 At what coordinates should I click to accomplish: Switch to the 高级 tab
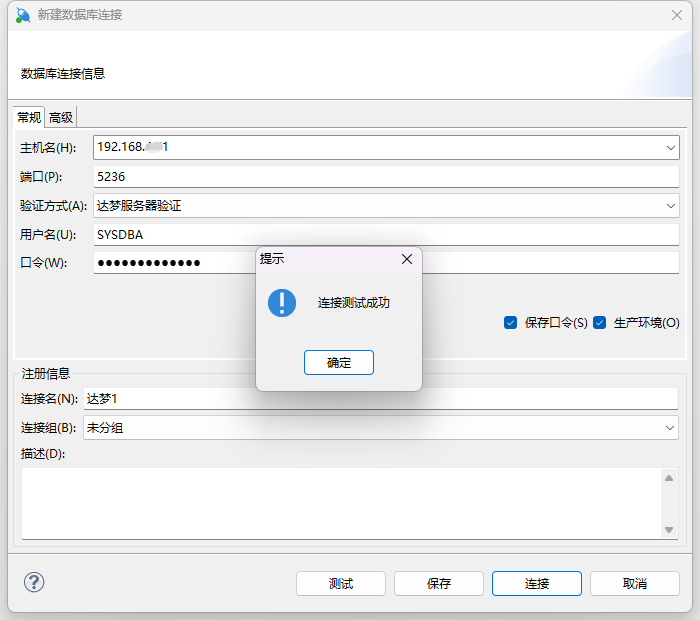(x=61, y=117)
